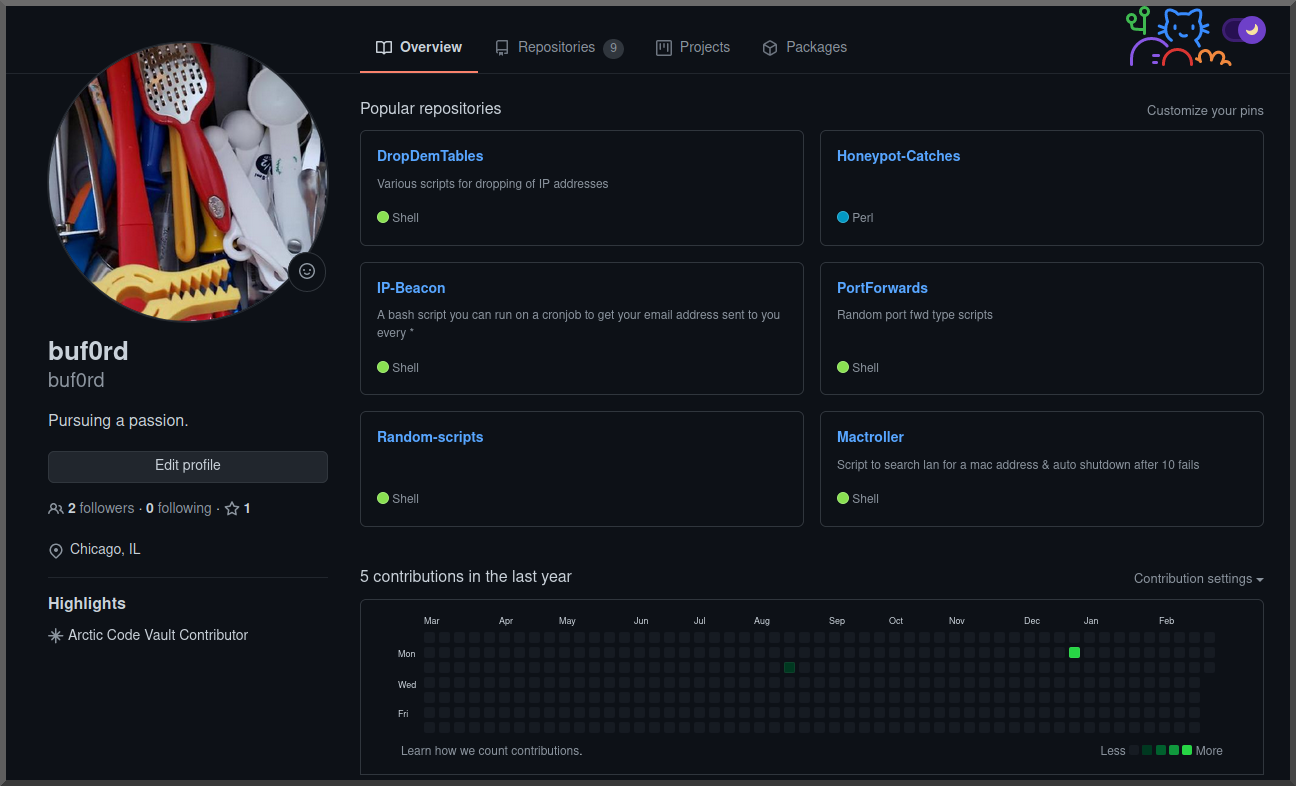
Task: Expand the Contribution settings dropdown
Action: coord(1198,579)
